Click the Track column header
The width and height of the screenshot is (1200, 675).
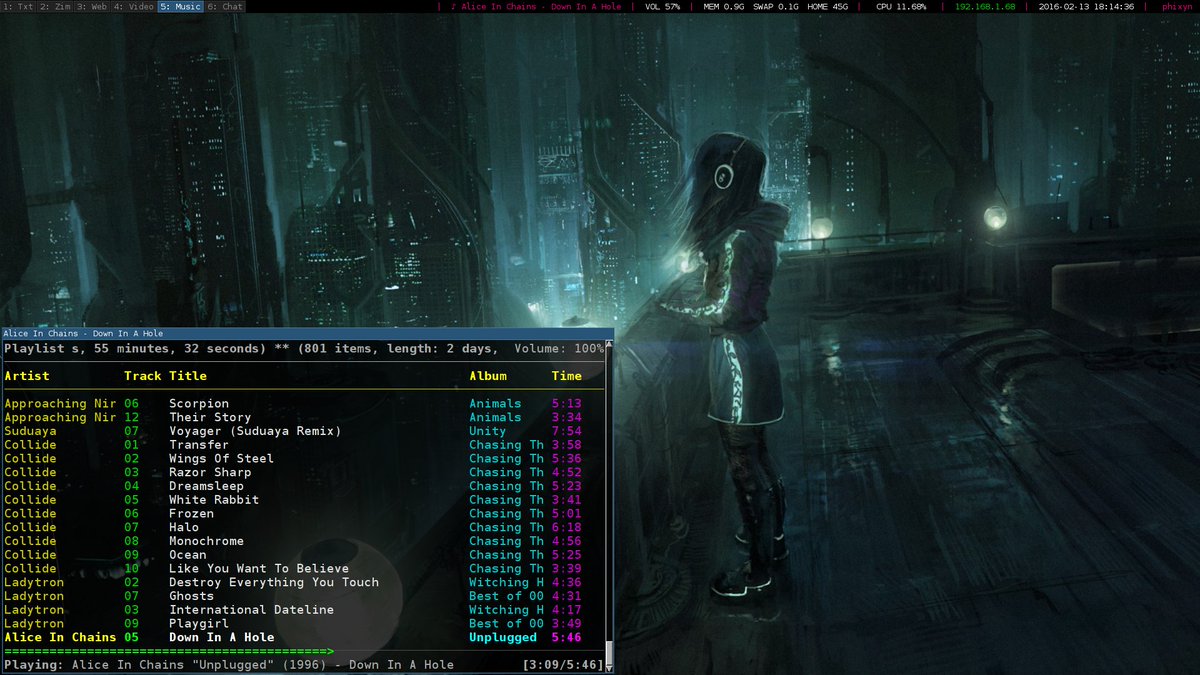coord(142,376)
